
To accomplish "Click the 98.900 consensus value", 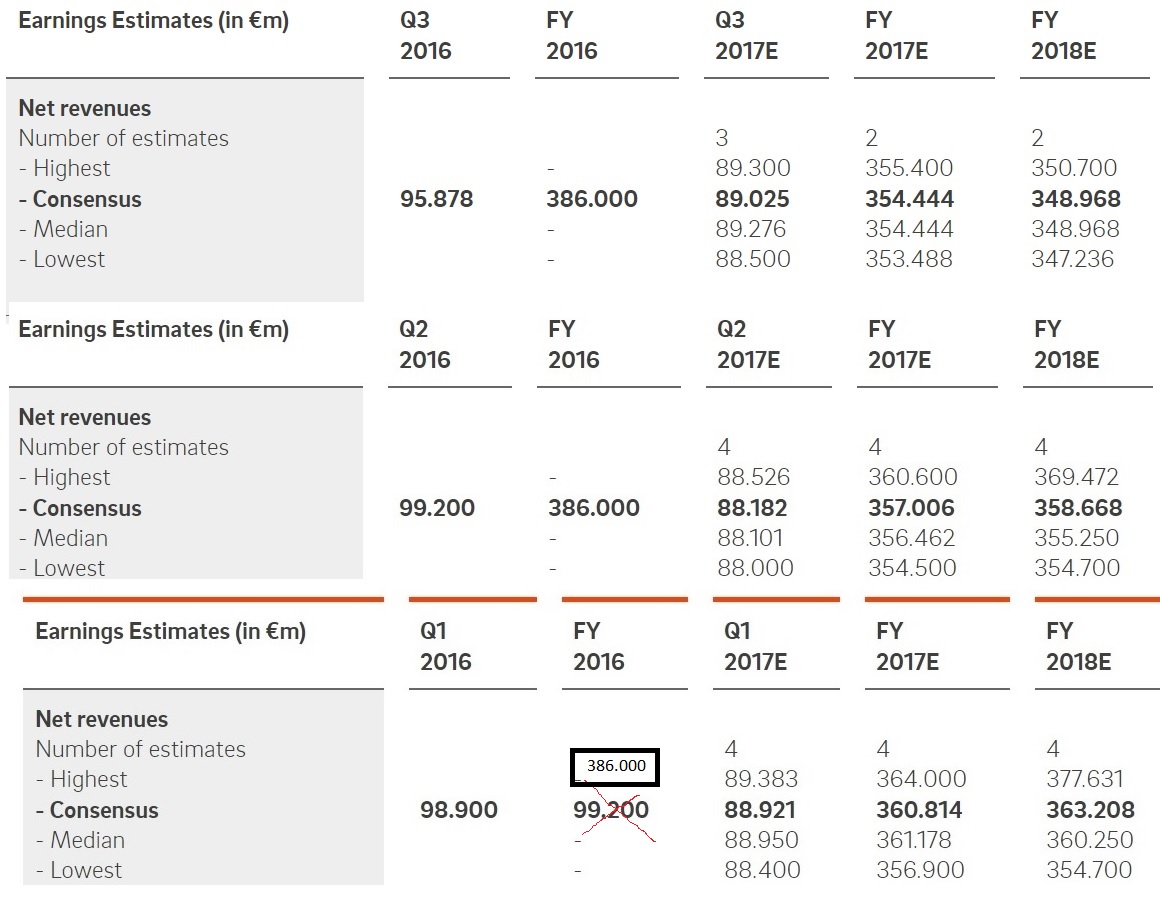I will click(x=459, y=810).
